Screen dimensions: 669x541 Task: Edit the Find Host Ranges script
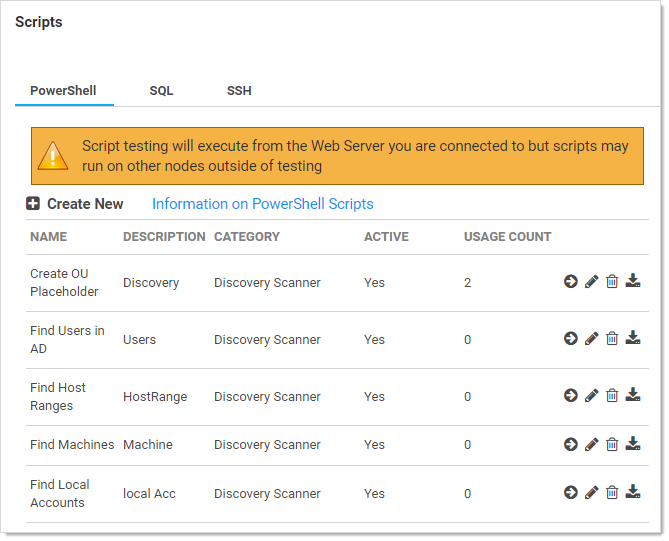click(591, 396)
